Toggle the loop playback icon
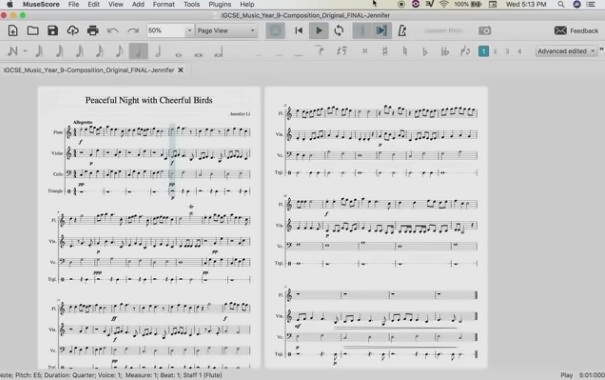 (x=339, y=30)
